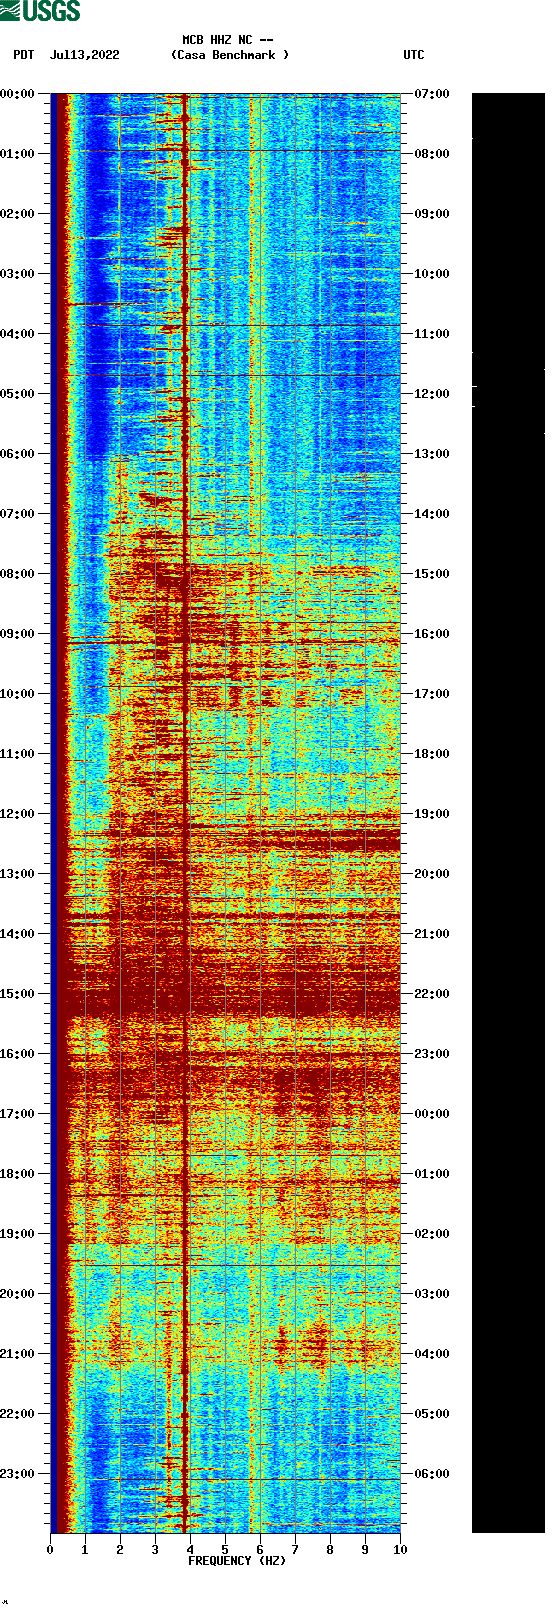Click the station title 'MCB HHZ NC --'
The image size is (552, 1613).
pyautogui.click(x=228, y=40)
